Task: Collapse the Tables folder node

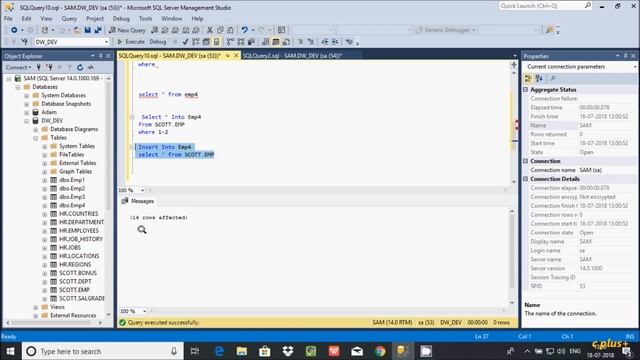Action: [36, 138]
